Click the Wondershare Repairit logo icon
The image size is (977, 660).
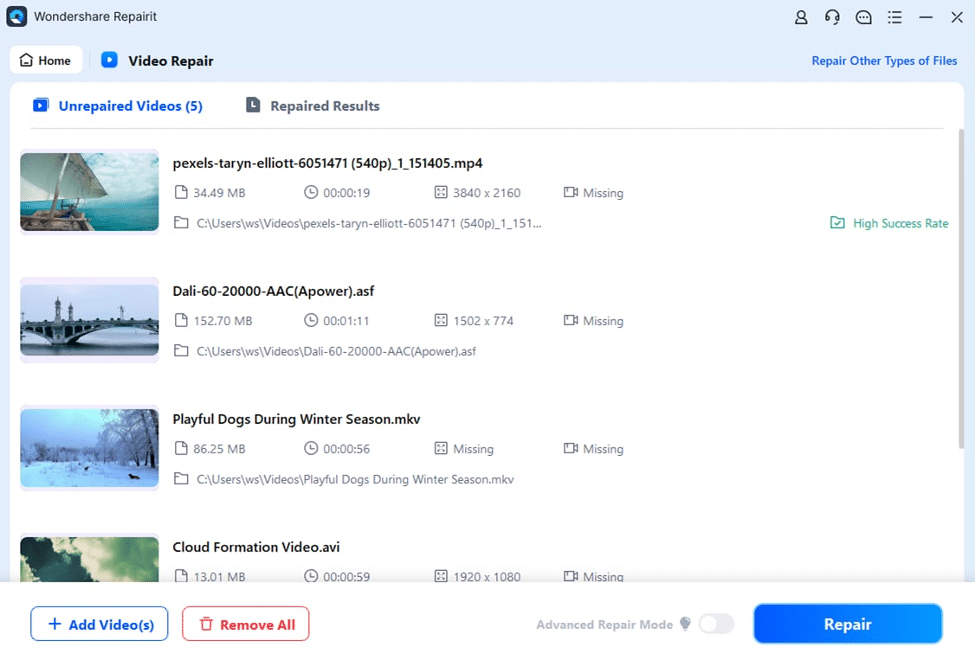click(16, 17)
